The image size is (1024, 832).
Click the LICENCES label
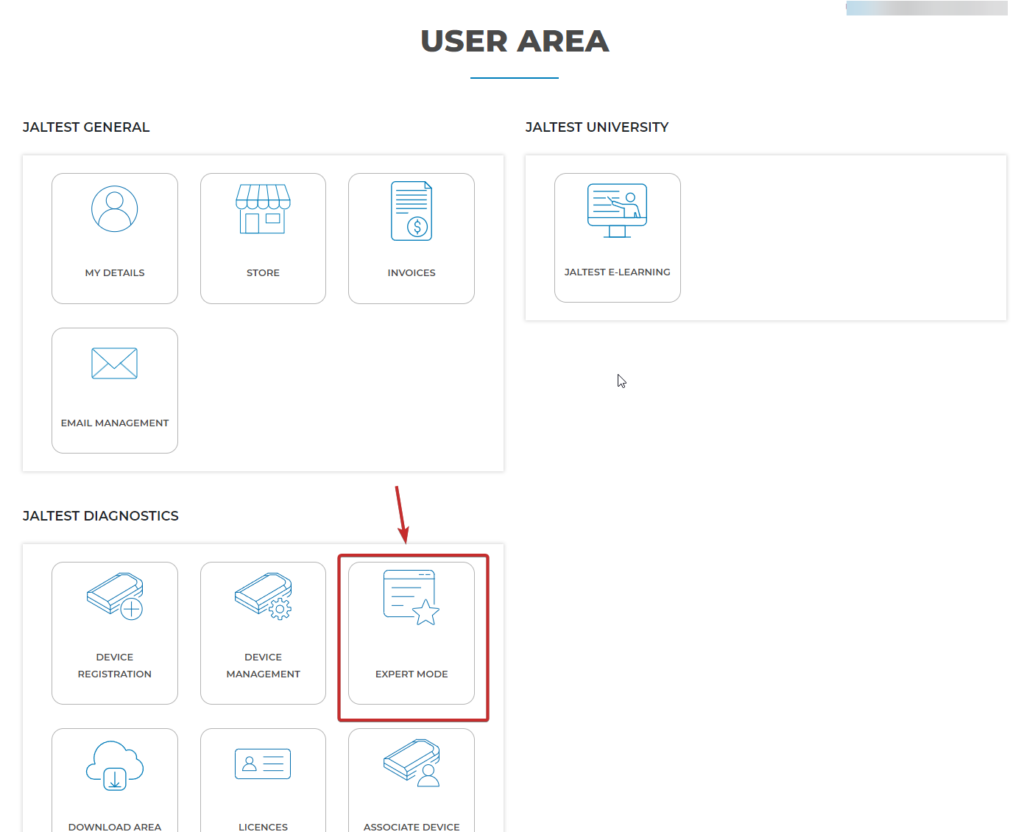coord(263,827)
